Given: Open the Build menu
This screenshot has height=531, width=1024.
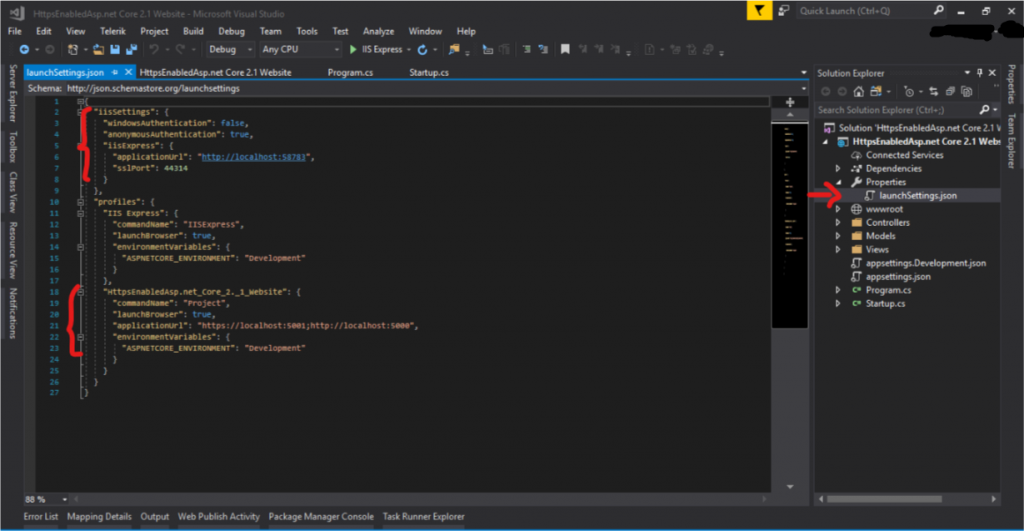Looking at the screenshot, I should click(x=193, y=31).
